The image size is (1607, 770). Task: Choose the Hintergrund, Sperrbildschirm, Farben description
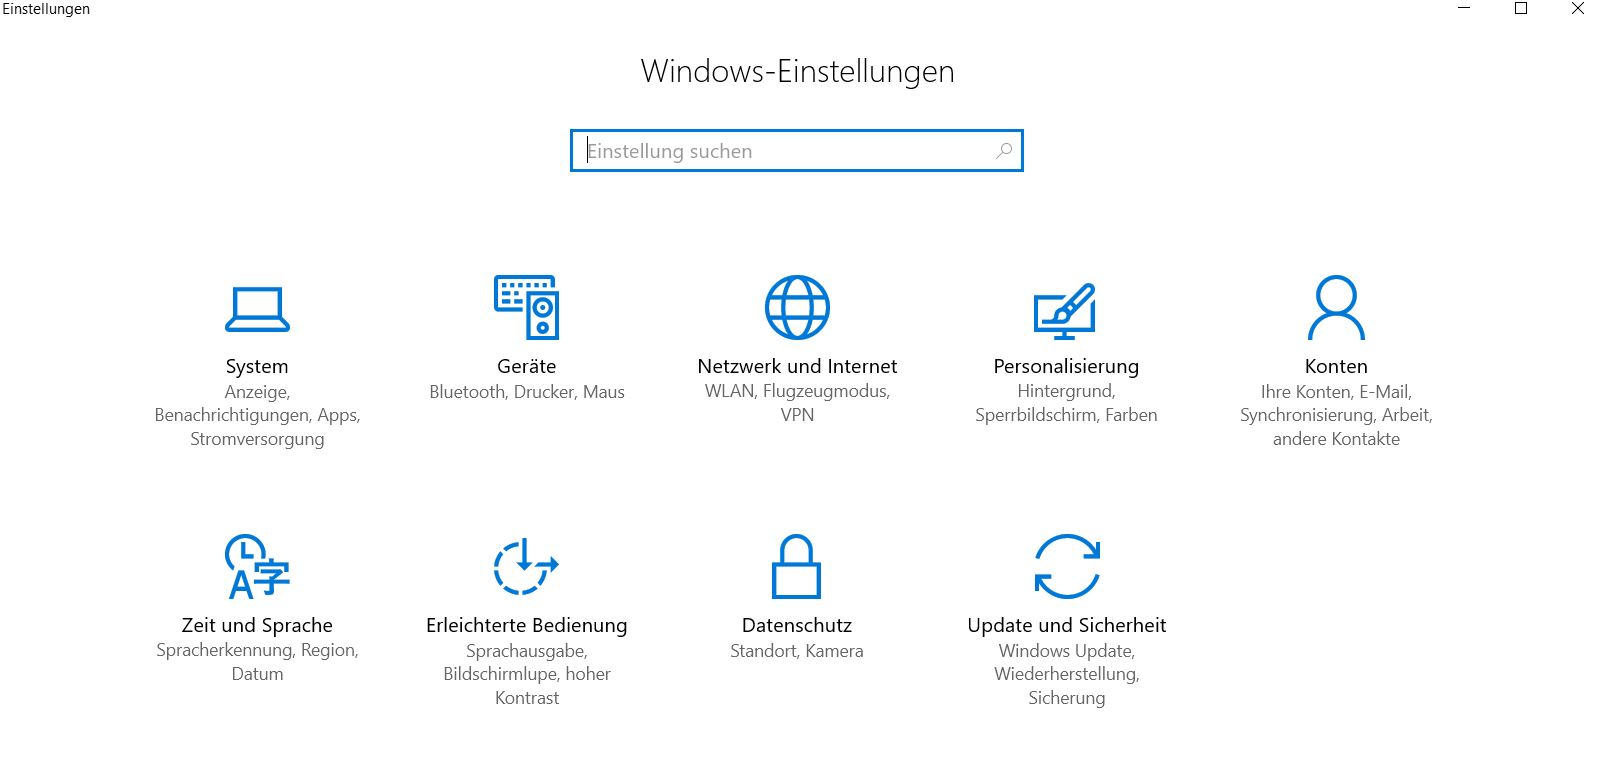coord(1066,403)
